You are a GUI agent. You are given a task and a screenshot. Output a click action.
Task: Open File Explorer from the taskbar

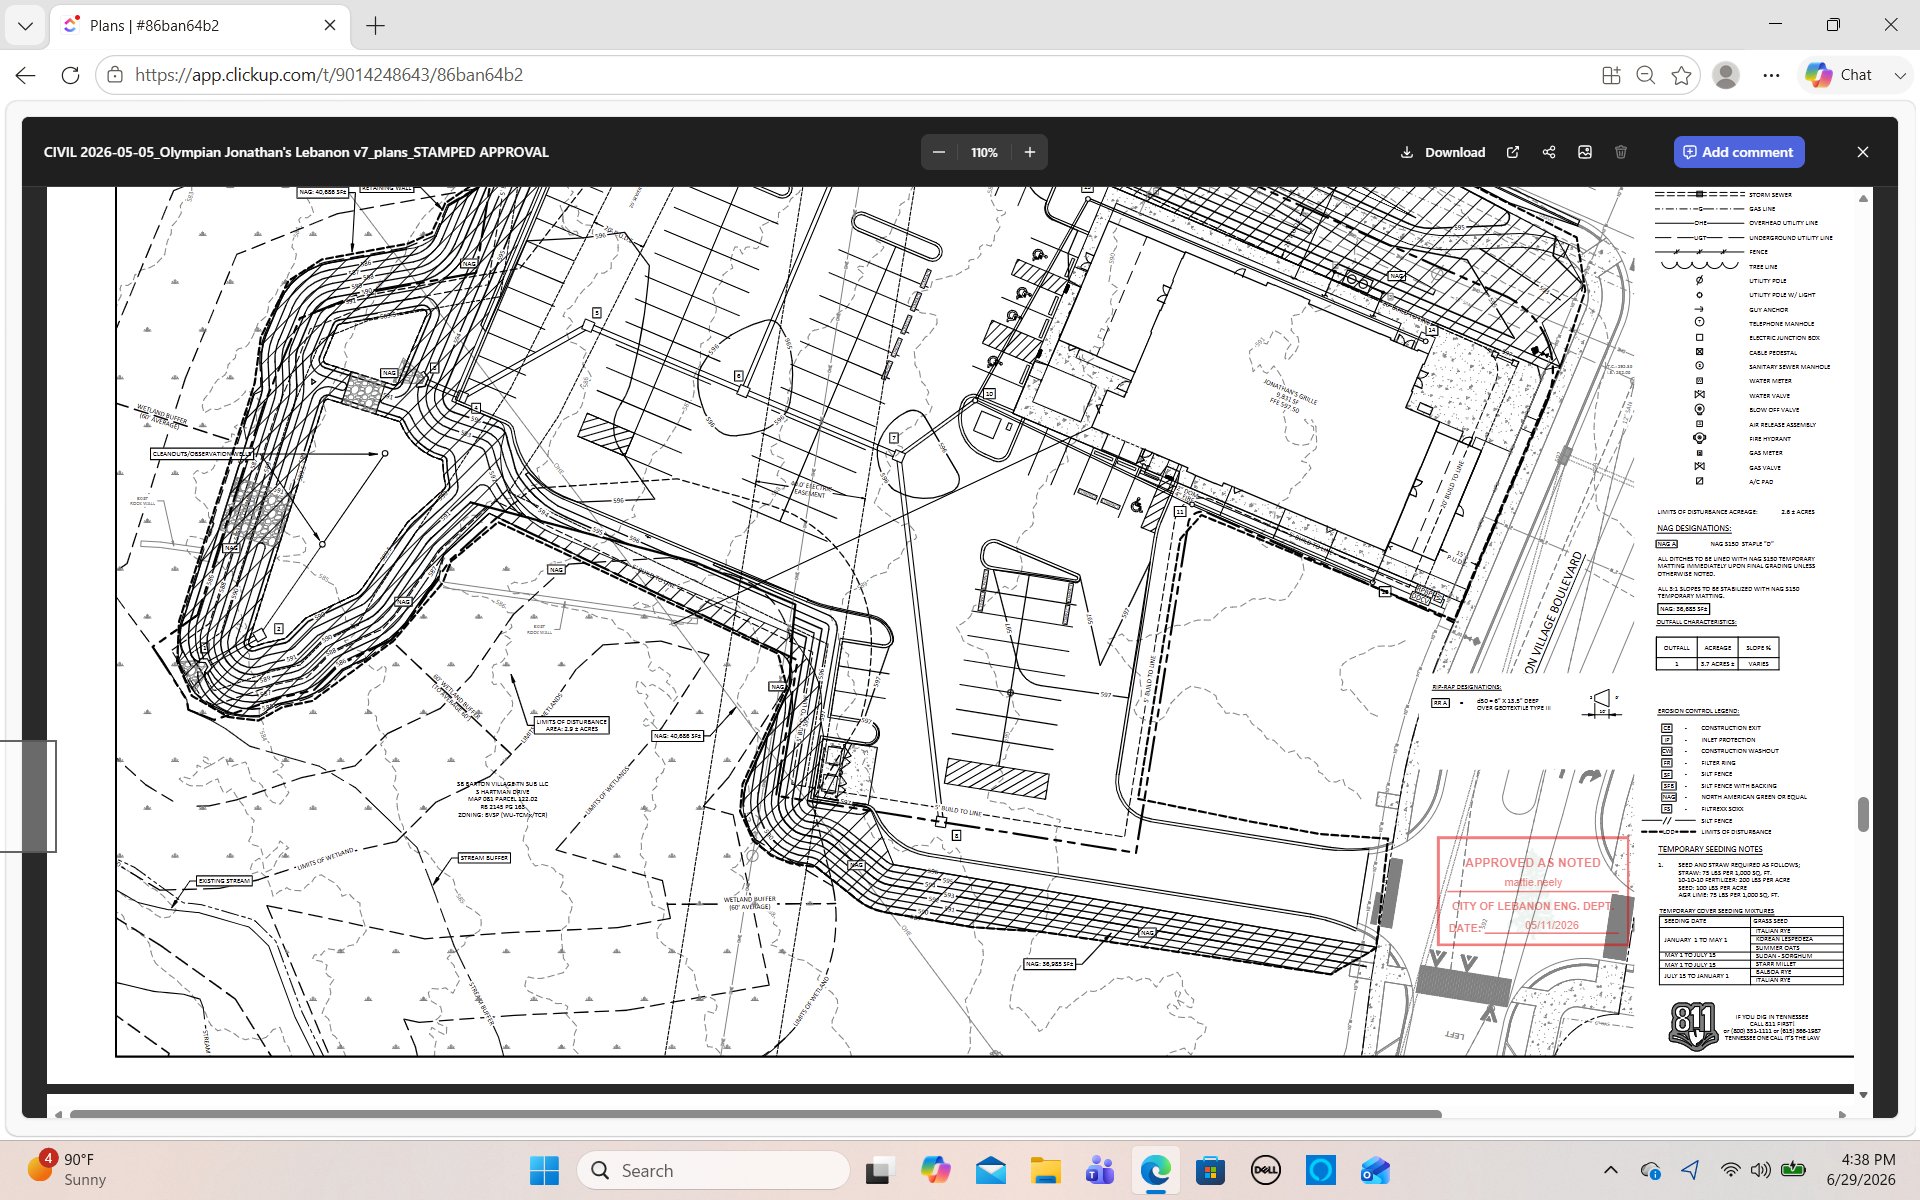tap(1046, 1170)
